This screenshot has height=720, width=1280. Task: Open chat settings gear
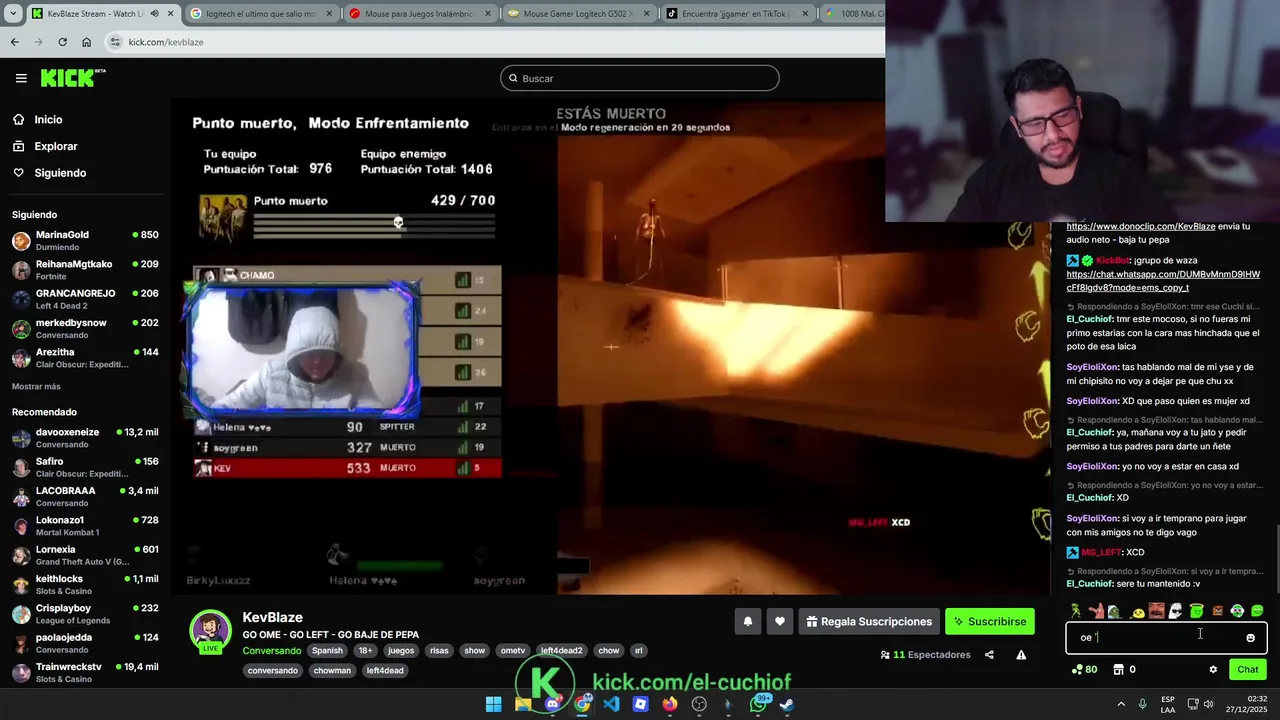(1213, 669)
